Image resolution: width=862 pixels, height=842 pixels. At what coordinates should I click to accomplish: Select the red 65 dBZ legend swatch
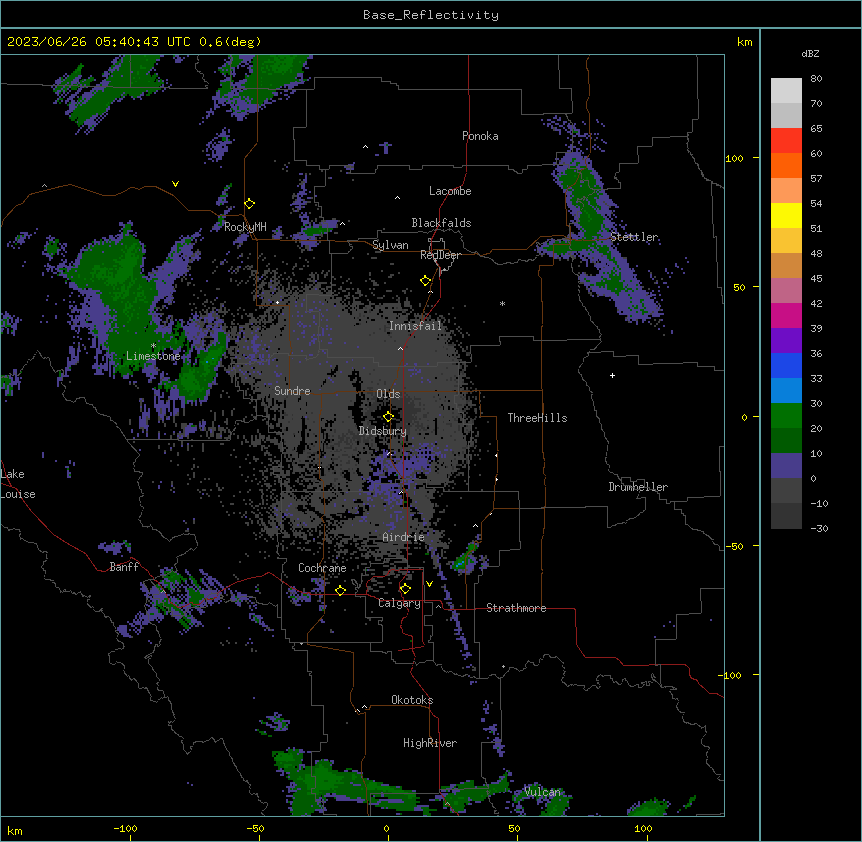pos(786,141)
